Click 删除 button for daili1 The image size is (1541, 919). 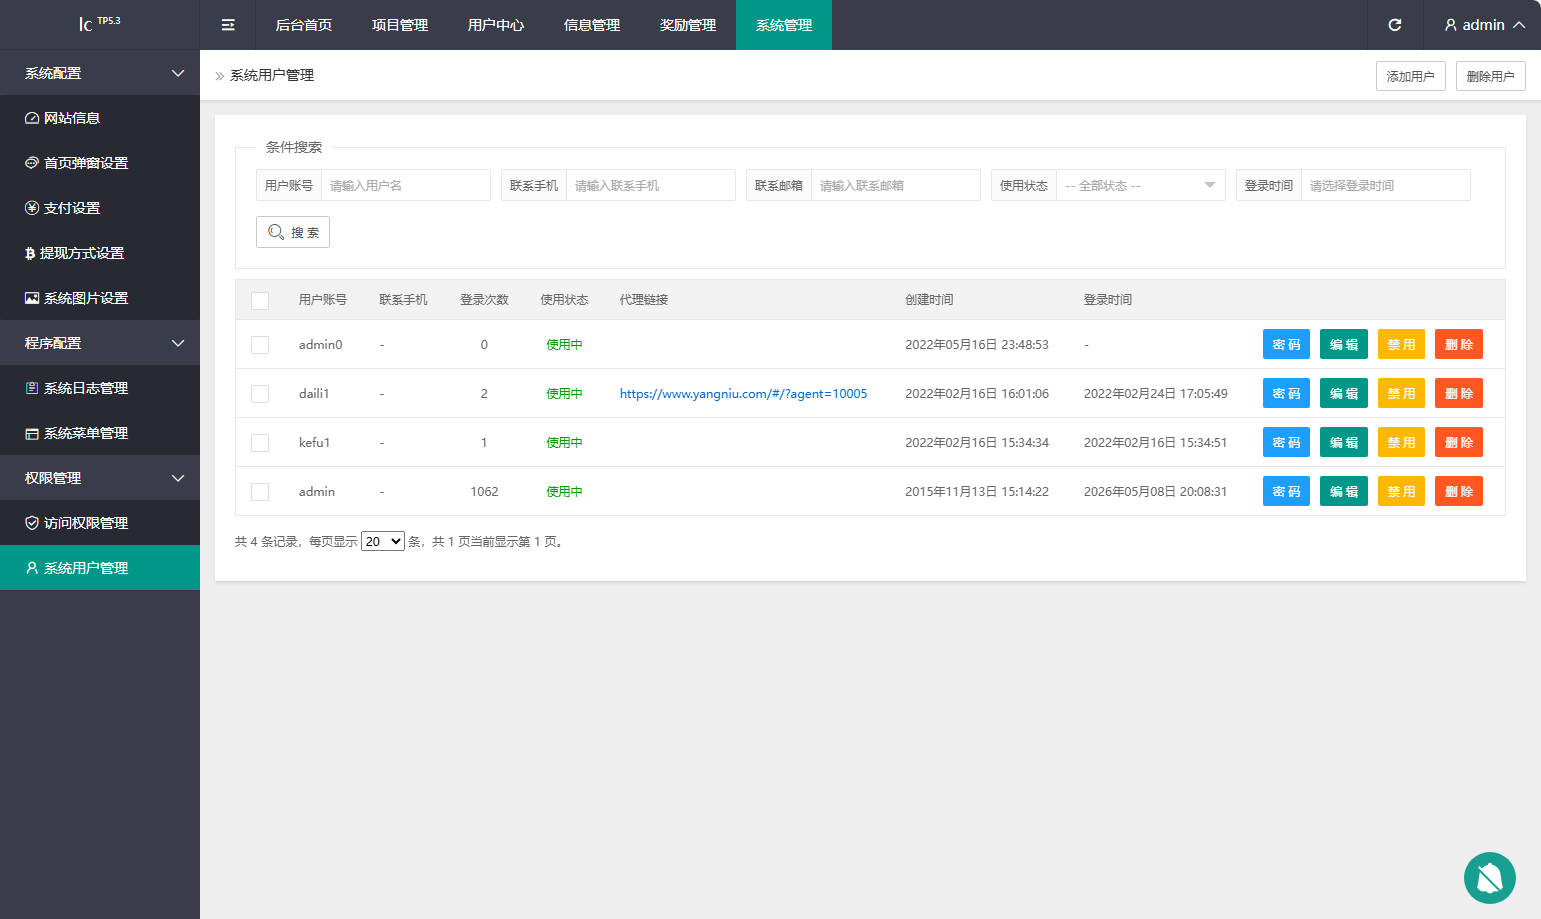[x=1459, y=393]
